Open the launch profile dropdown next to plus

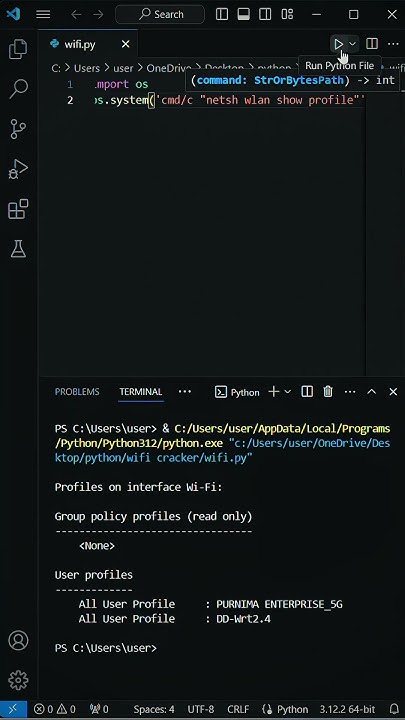[x=288, y=392]
